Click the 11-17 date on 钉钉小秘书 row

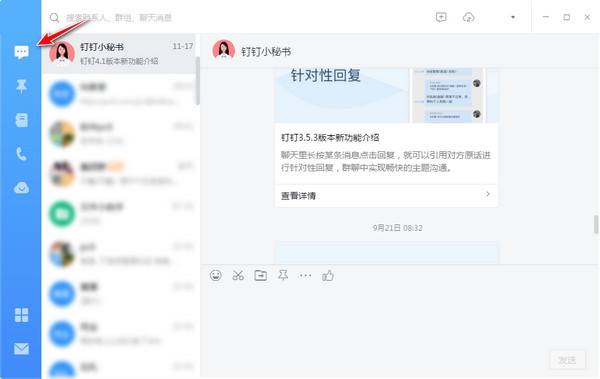pyautogui.click(x=183, y=46)
